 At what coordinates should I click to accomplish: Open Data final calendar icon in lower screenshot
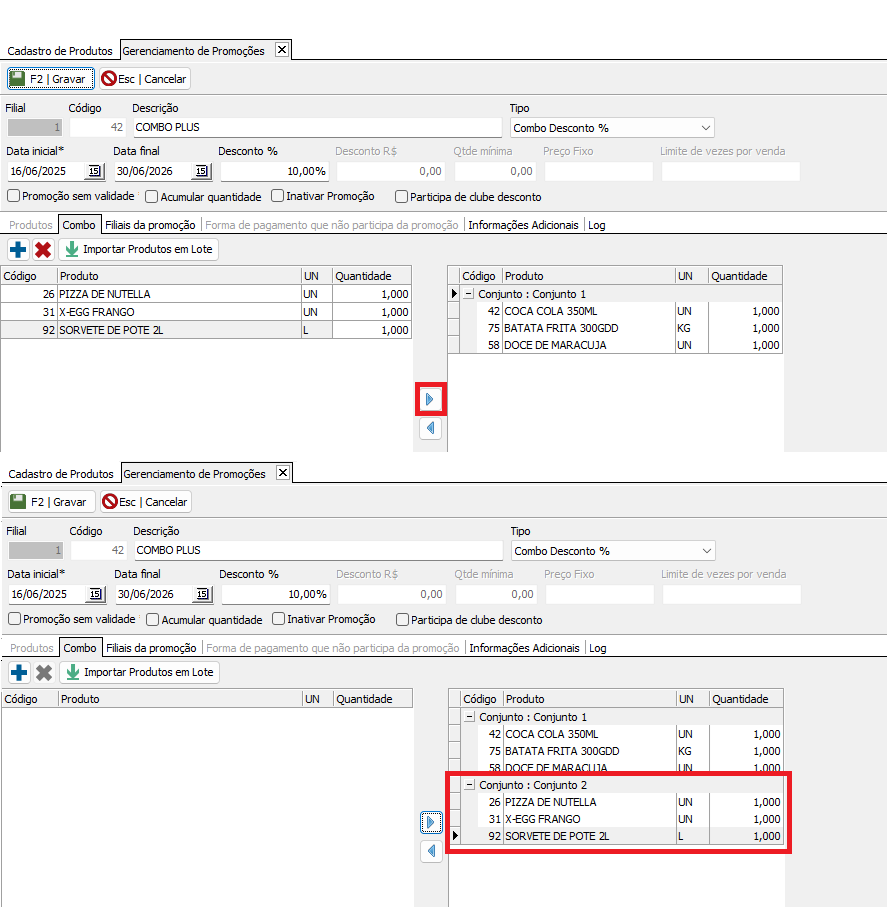click(202, 594)
